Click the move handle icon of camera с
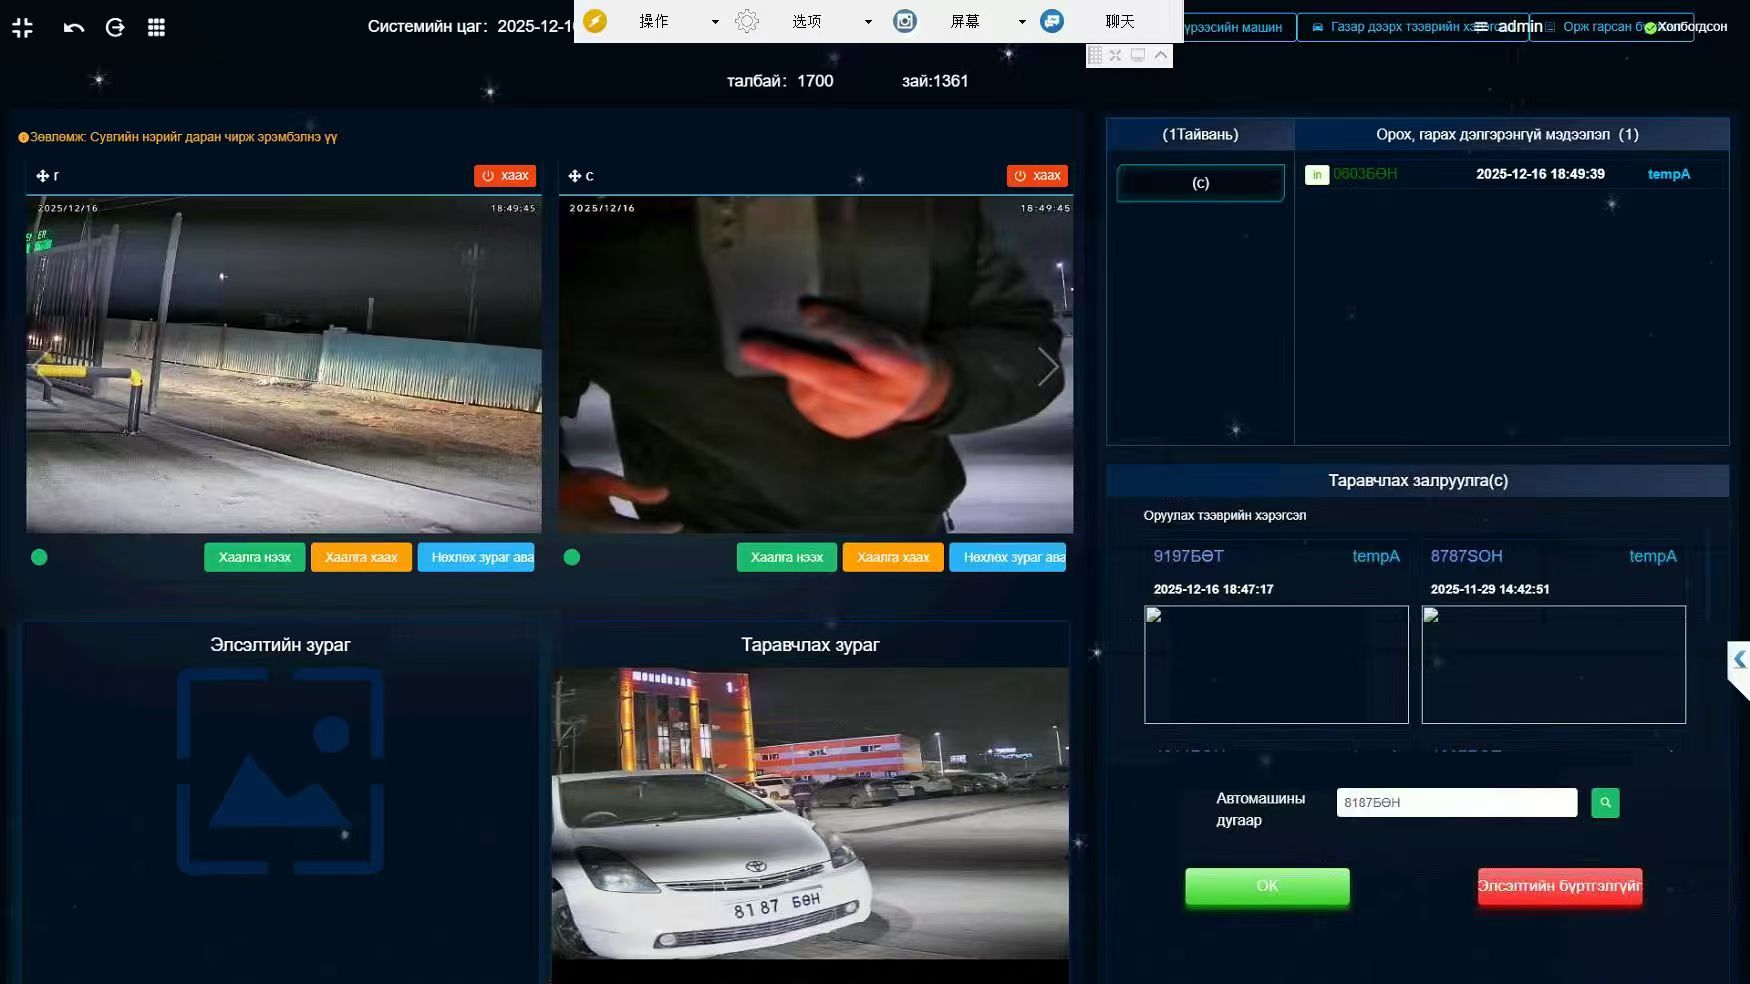The width and height of the screenshot is (1750, 984). pyautogui.click(x=575, y=176)
